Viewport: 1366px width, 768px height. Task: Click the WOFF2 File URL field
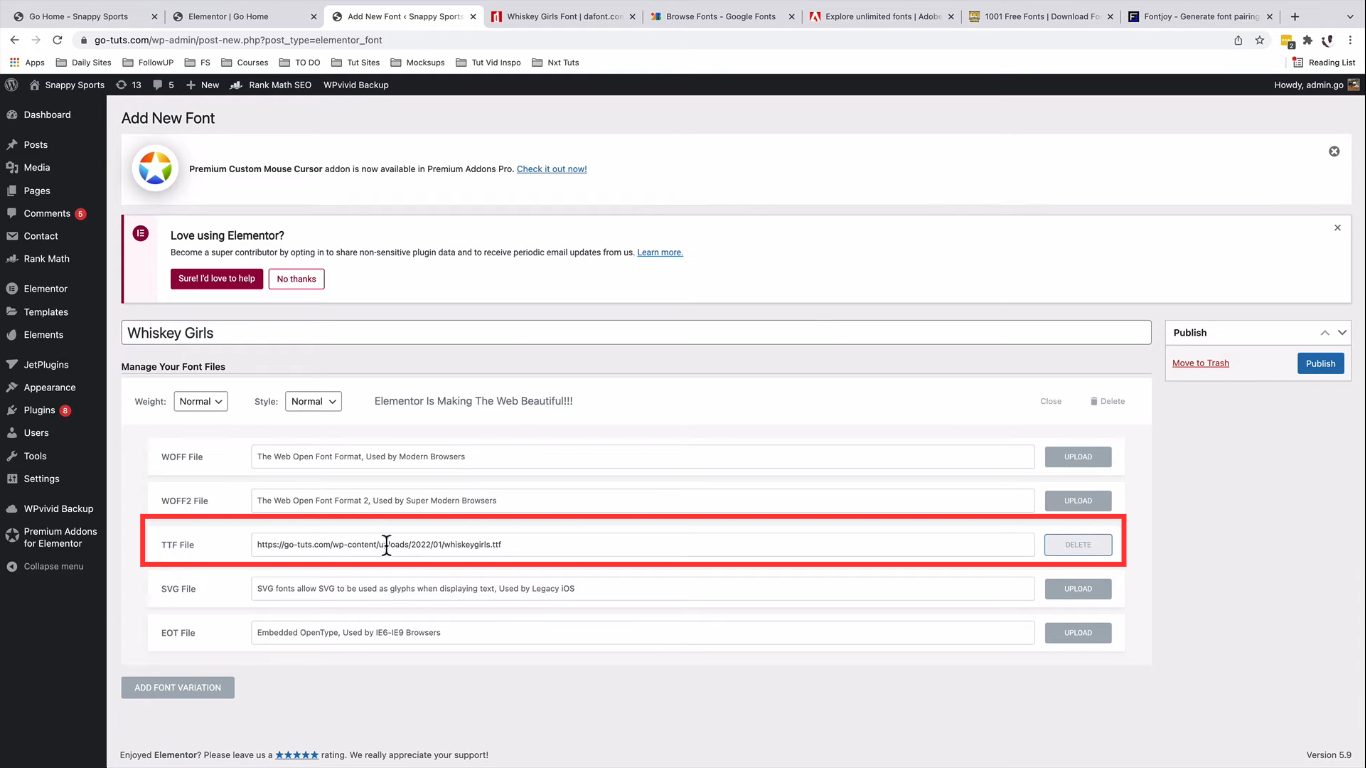point(643,501)
